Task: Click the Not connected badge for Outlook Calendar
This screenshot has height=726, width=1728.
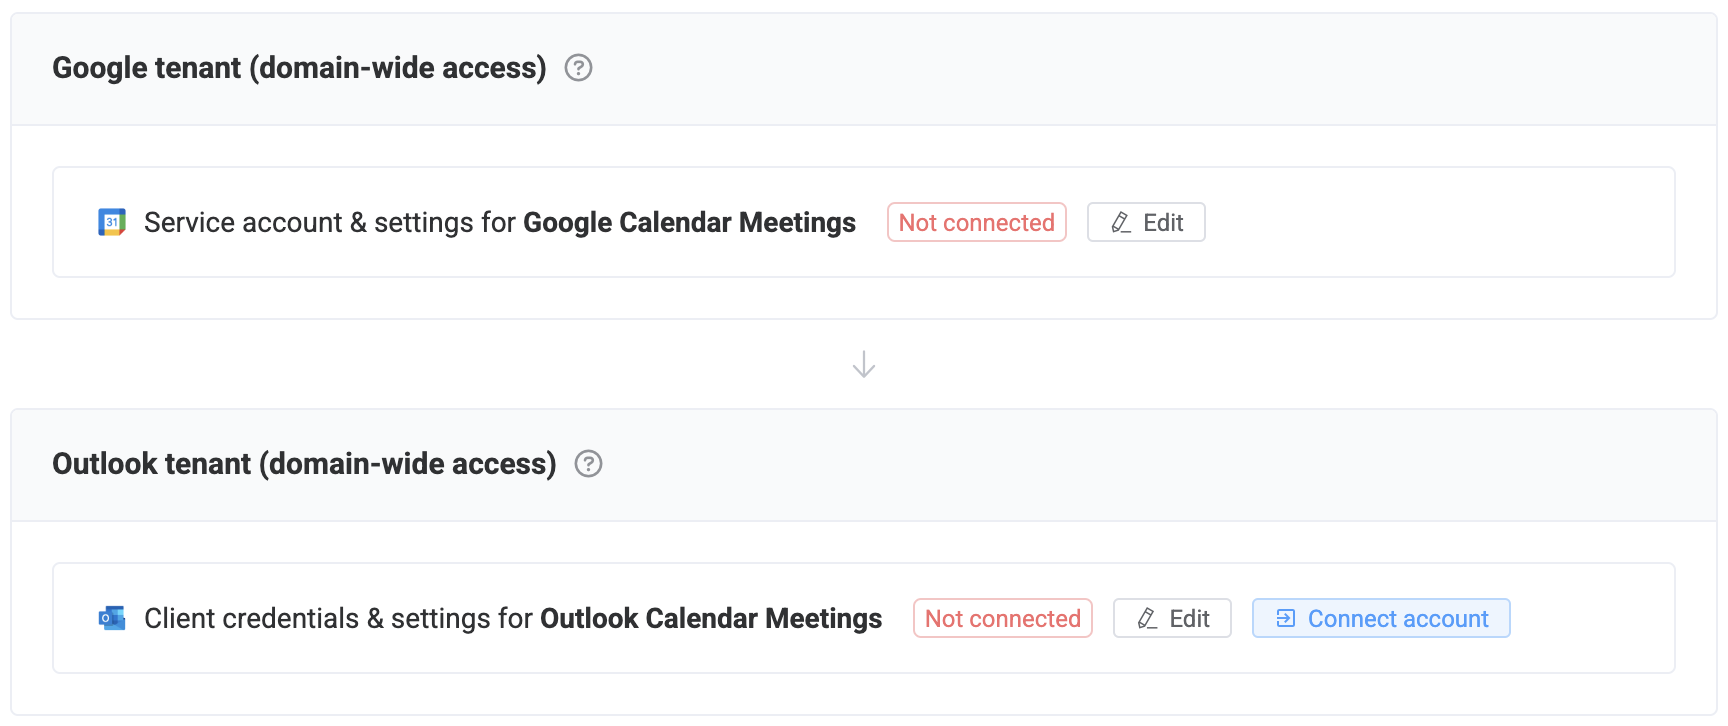Action: tap(1002, 619)
